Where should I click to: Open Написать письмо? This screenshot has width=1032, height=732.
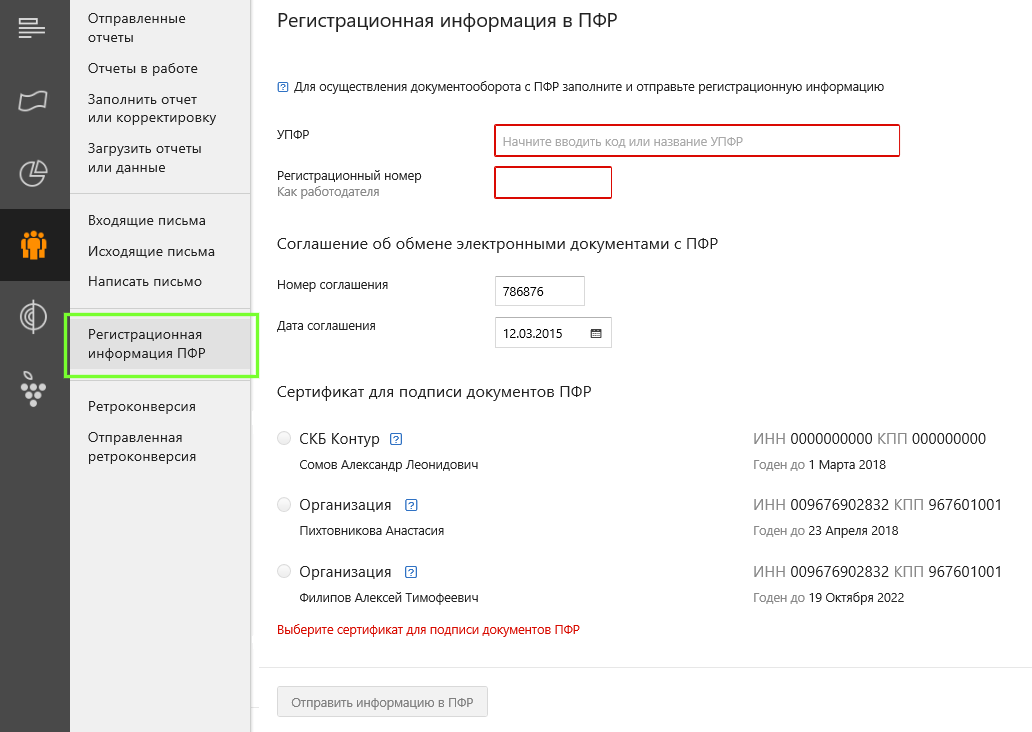145,282
